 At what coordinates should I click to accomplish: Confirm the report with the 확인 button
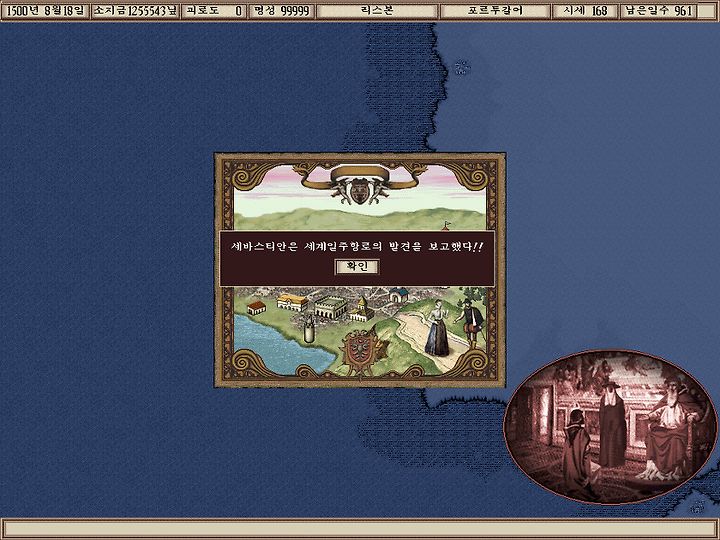[x=357, y=267]
